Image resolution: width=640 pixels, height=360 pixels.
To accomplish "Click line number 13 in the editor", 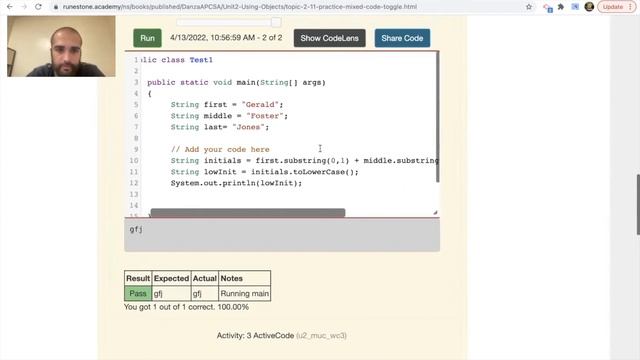I will pyautogui.click(x=134, y=194).
